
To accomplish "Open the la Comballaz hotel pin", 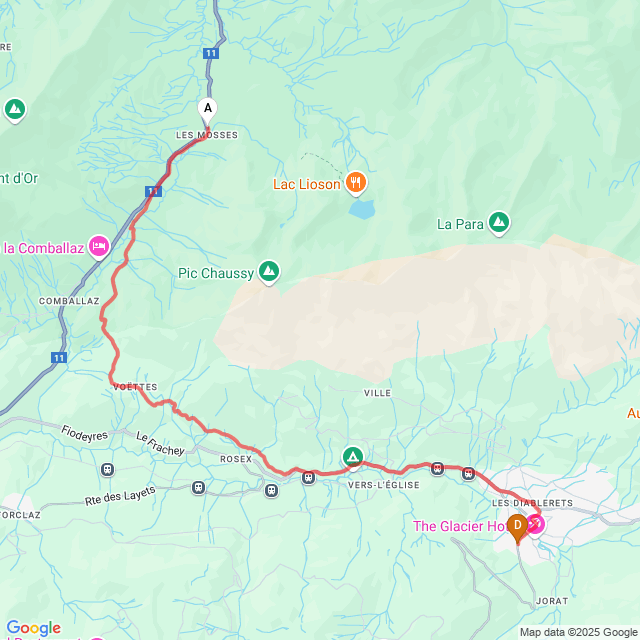I will pos(99,247).
